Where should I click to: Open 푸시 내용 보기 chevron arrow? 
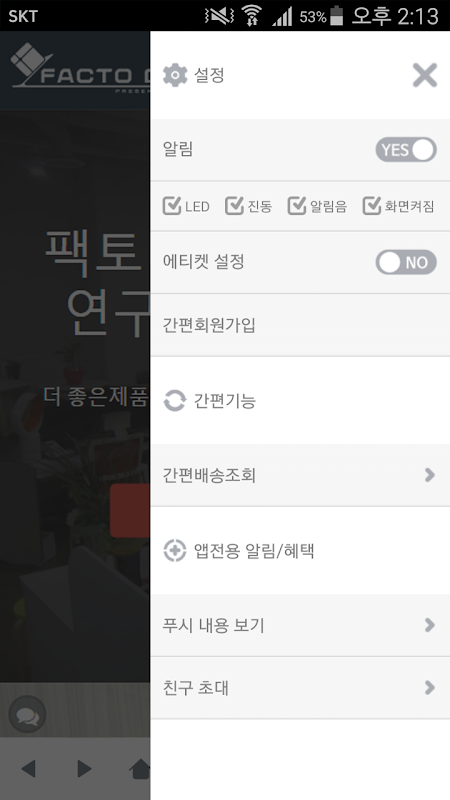coord(430,625)
